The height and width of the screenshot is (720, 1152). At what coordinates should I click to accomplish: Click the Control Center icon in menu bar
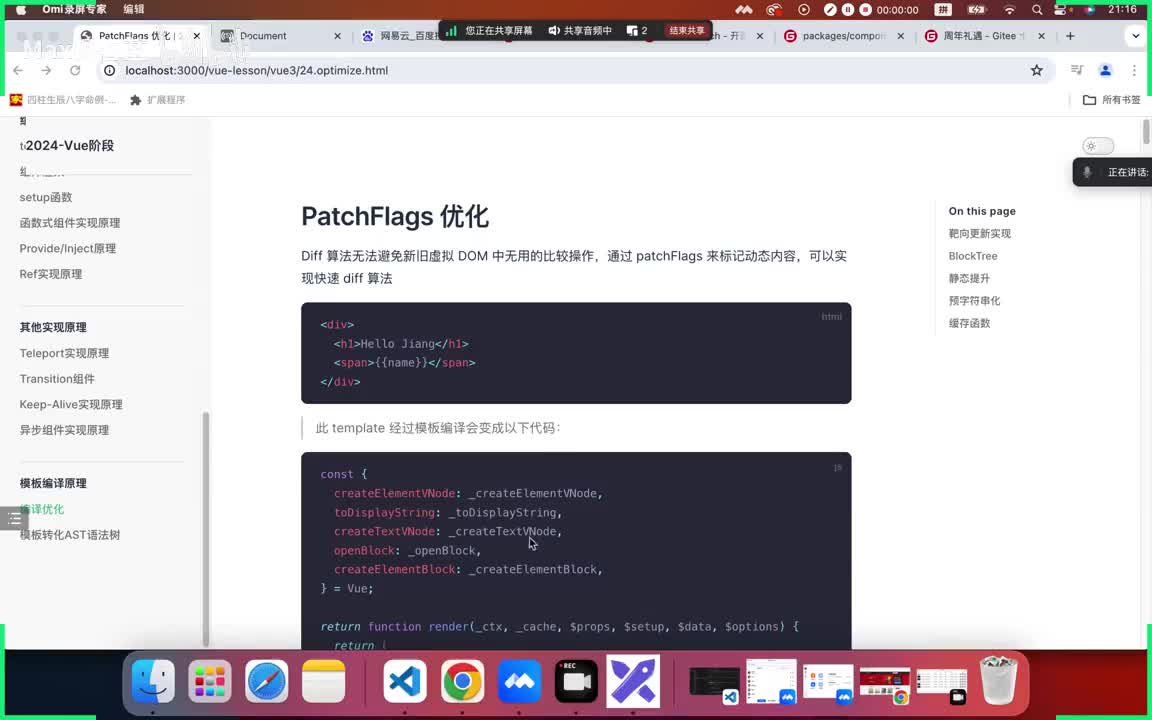coord(1060,10)
